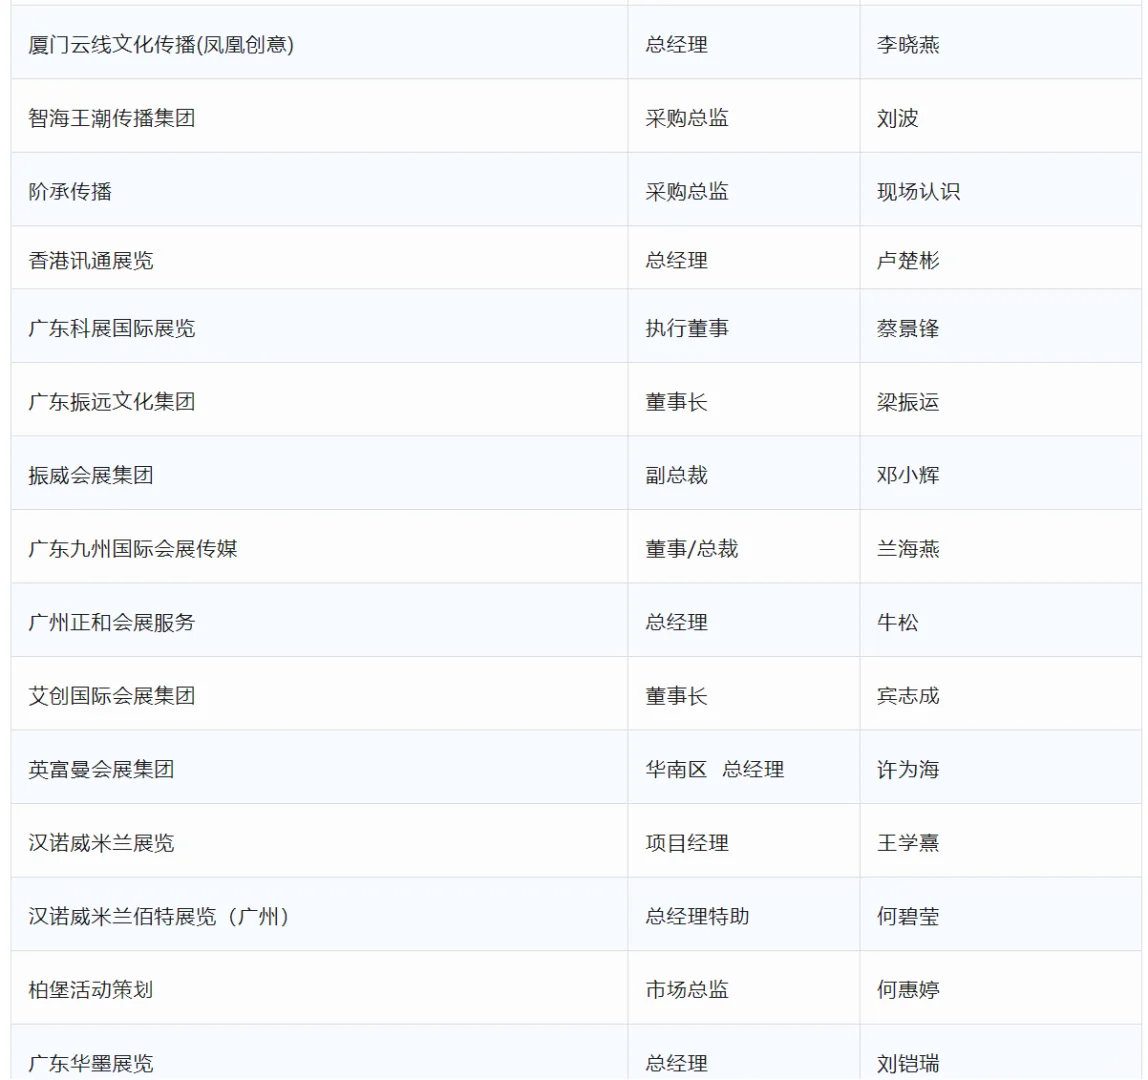This screenshot has width=1148, height=1080.
Task: Click the name 何惠婷
Action: tap(908, 990)
